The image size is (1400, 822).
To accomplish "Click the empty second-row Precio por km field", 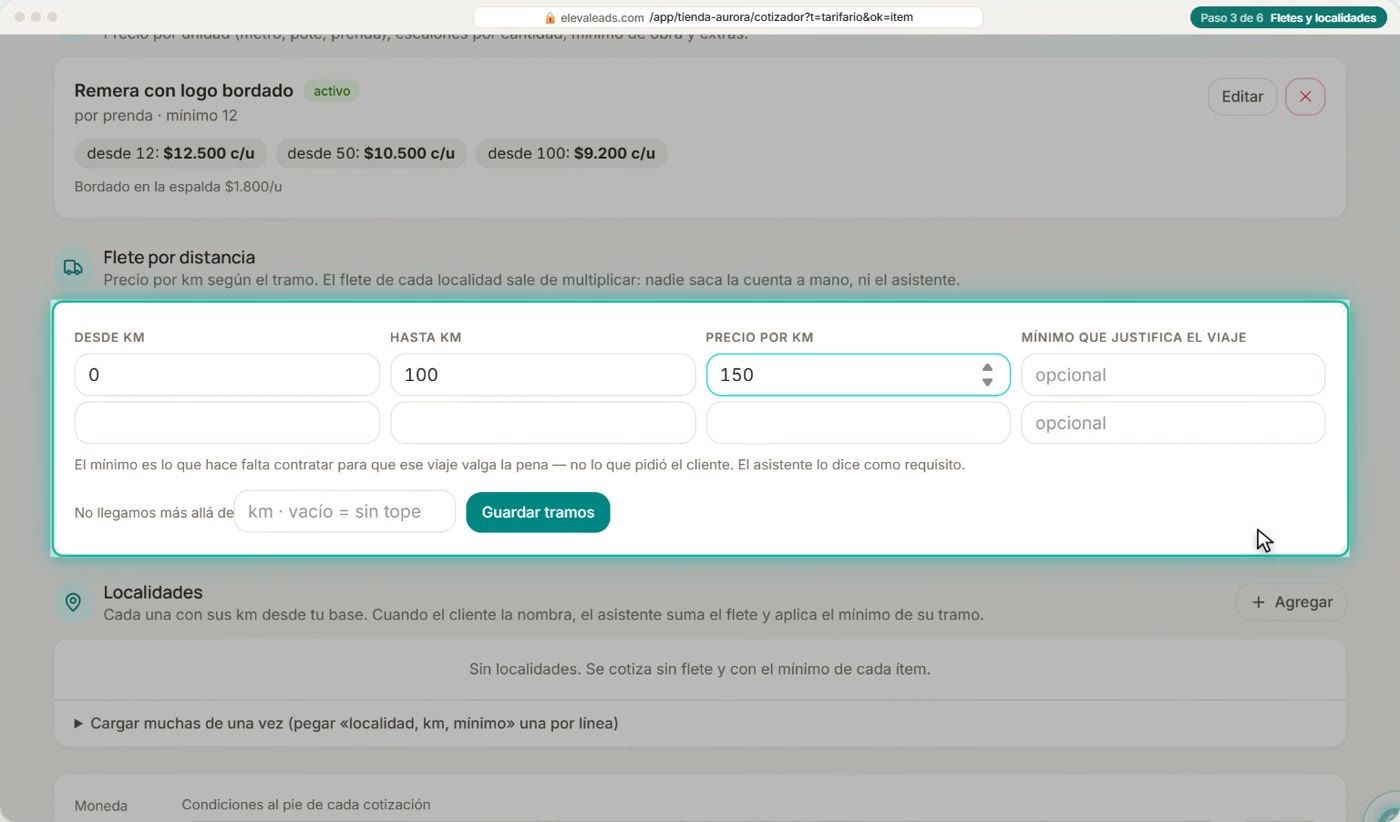I will (x=858, y=423).
